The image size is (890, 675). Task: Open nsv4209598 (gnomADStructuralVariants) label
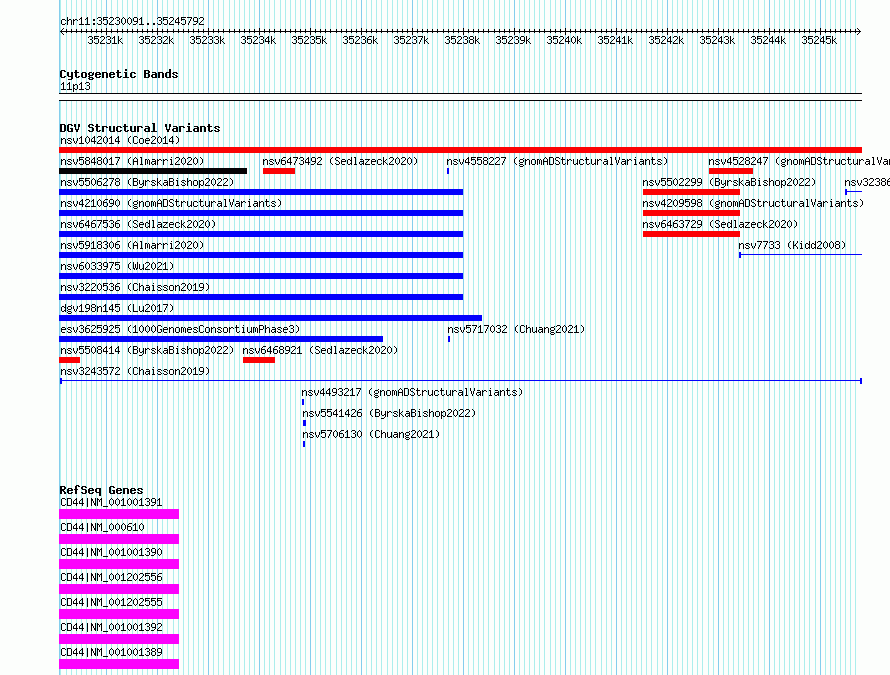click(753, 203)
